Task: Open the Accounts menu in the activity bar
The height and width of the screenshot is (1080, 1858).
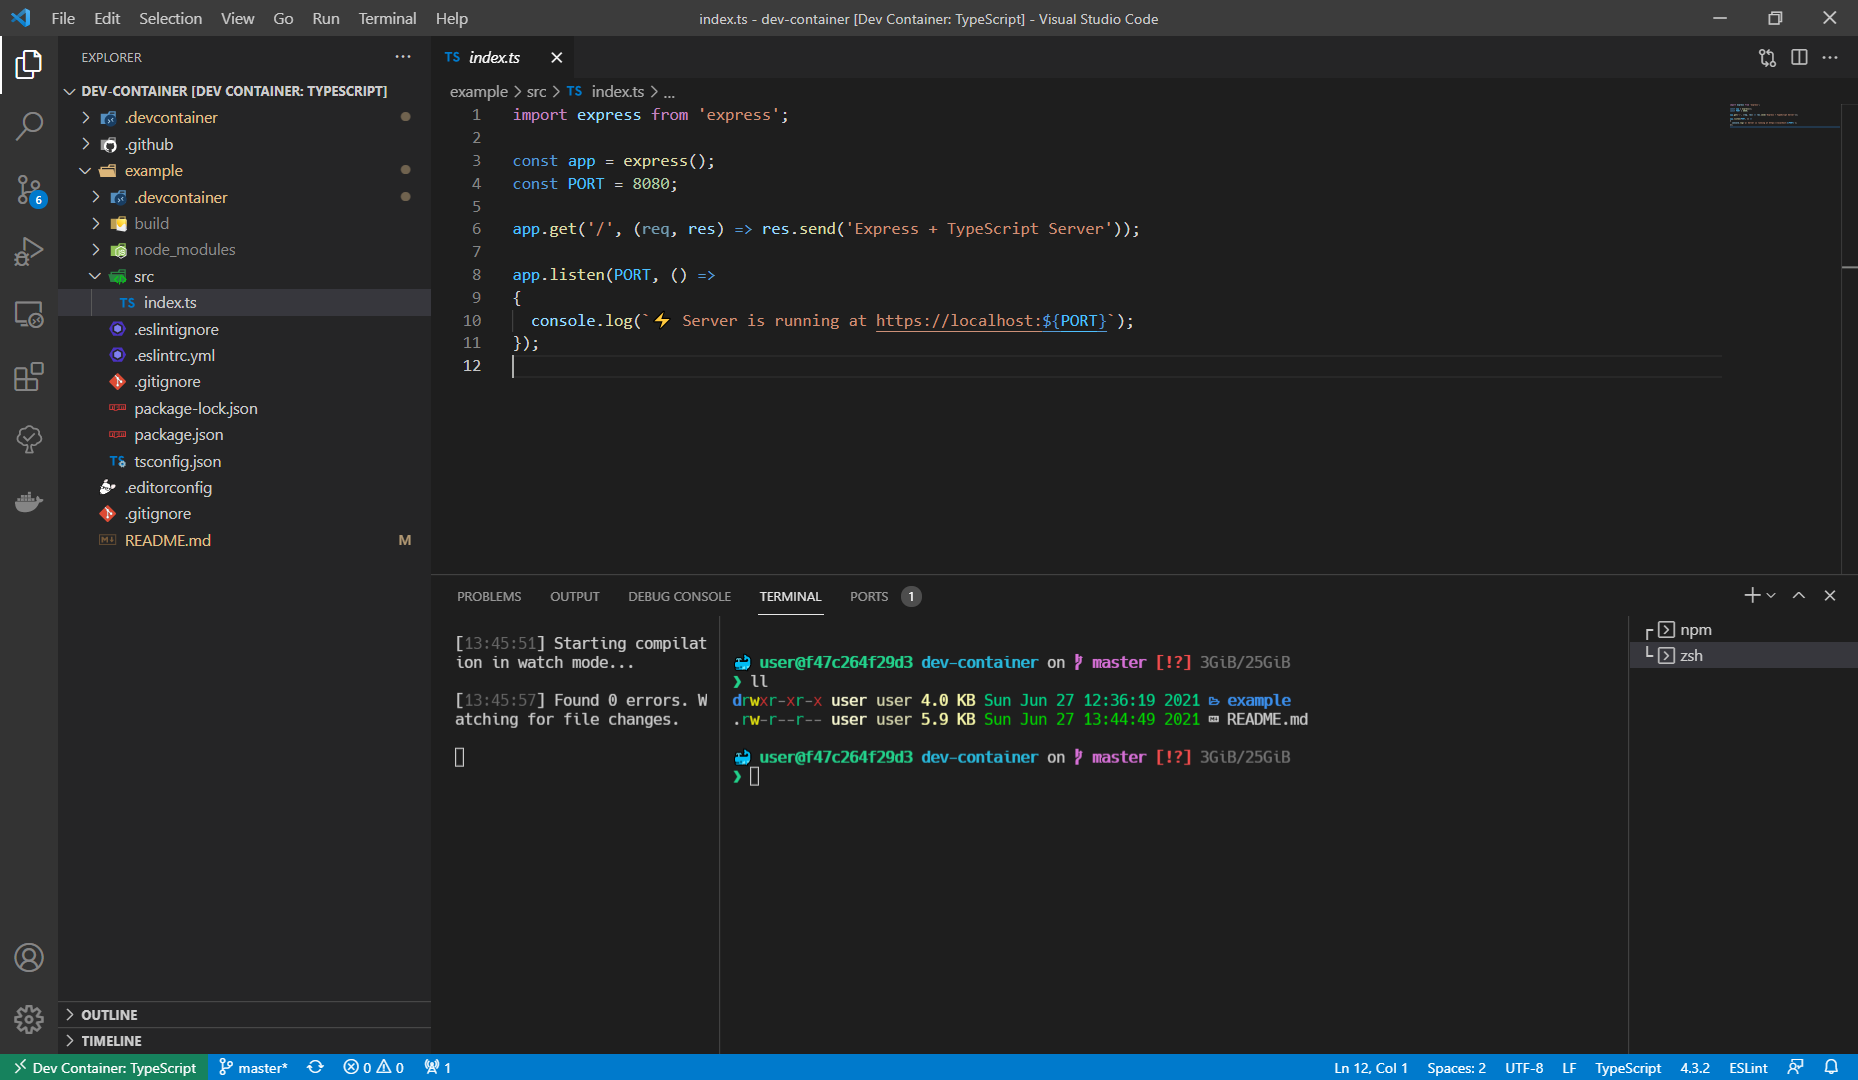Action: [29, 958]
